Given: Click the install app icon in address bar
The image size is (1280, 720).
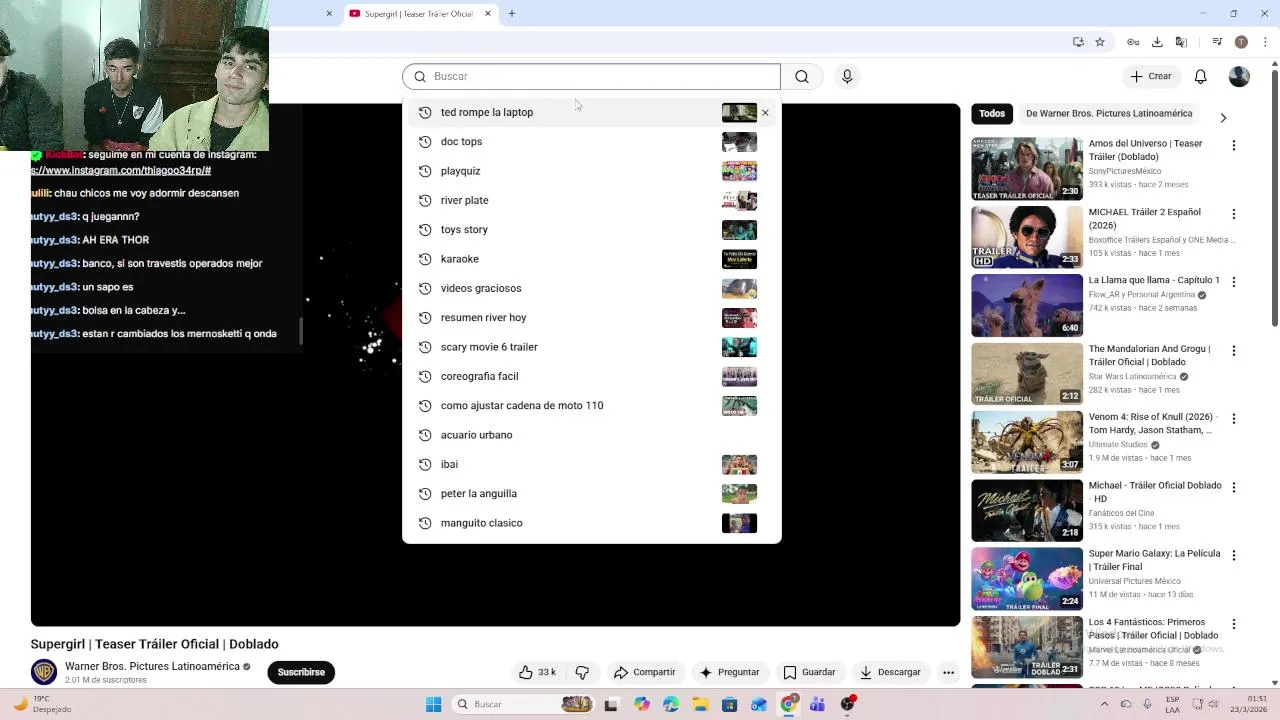Looking at the screenshot, I should tap(1078, 42).
